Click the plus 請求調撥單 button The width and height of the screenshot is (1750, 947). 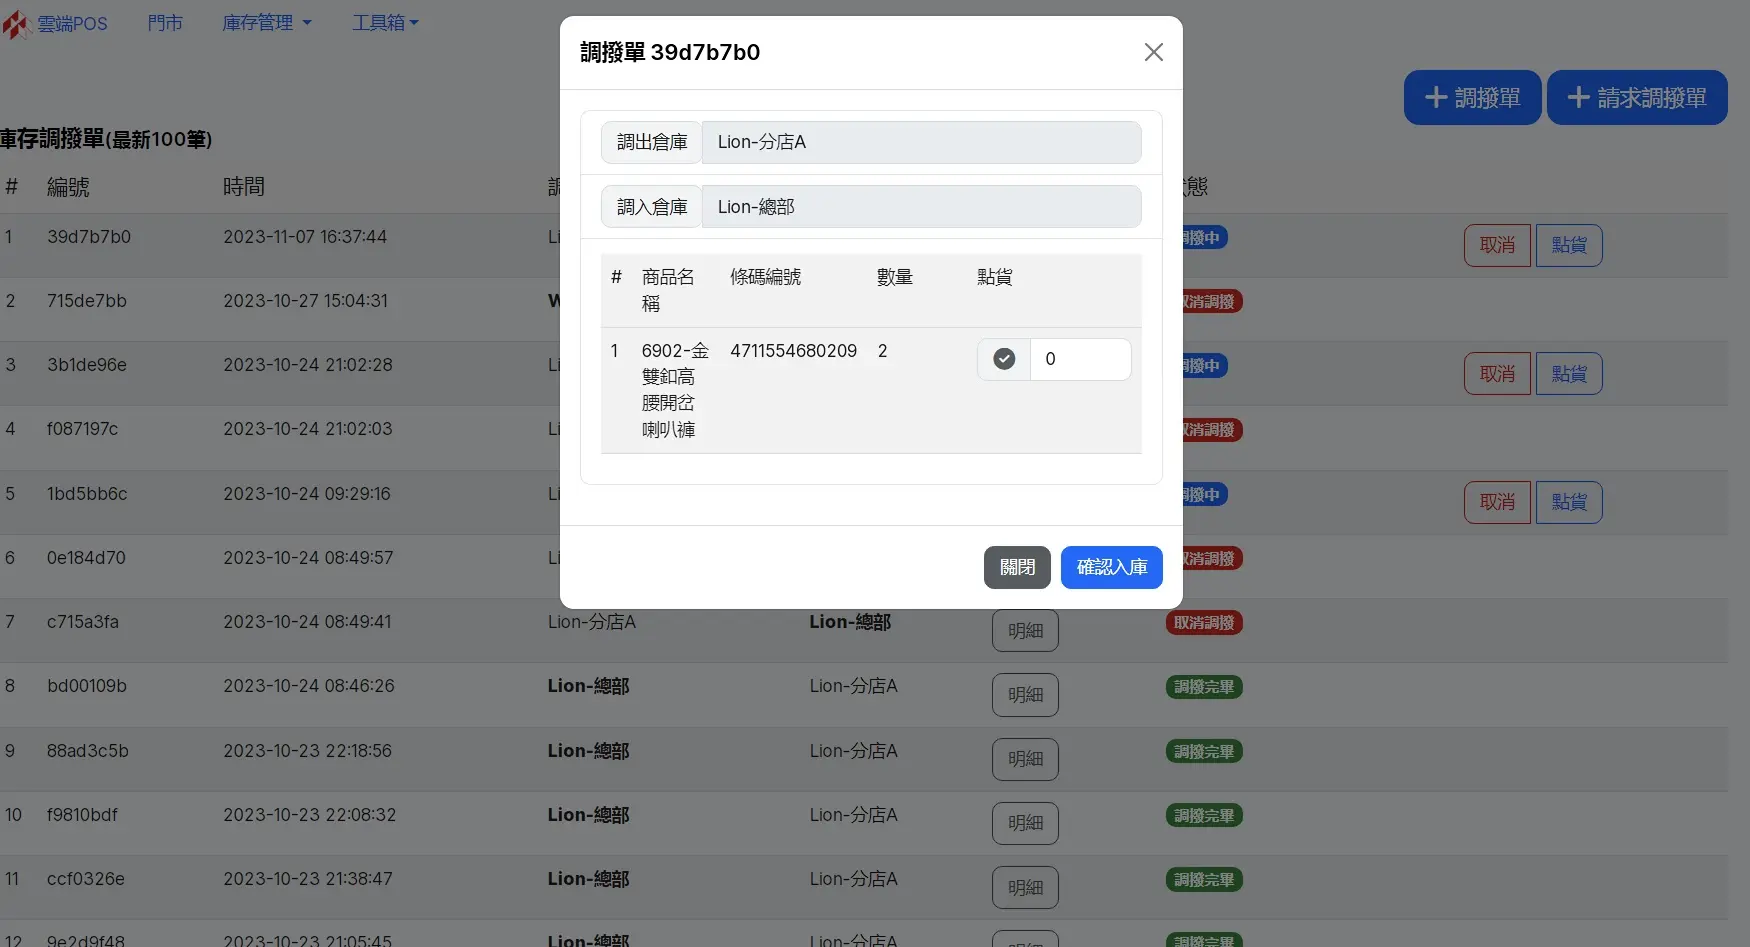tap(1636, 98)
